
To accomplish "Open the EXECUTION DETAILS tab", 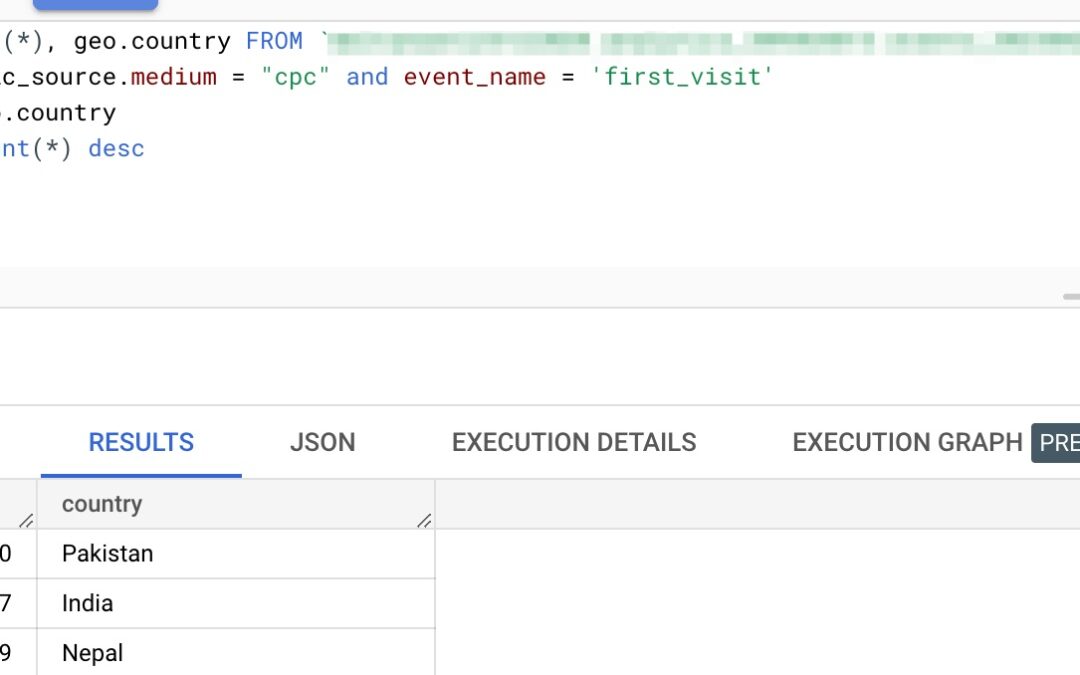I will (574, 442).
